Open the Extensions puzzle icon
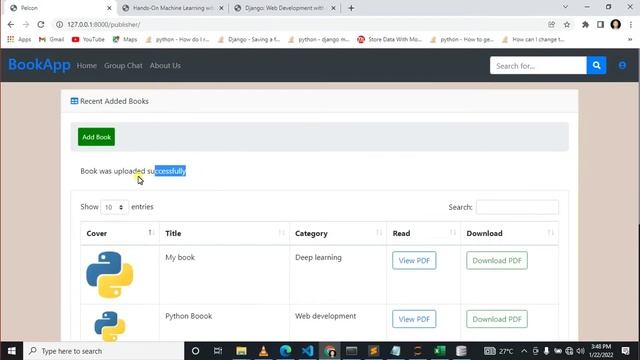This screenshot has height=360, width=640. click(585, 24)
